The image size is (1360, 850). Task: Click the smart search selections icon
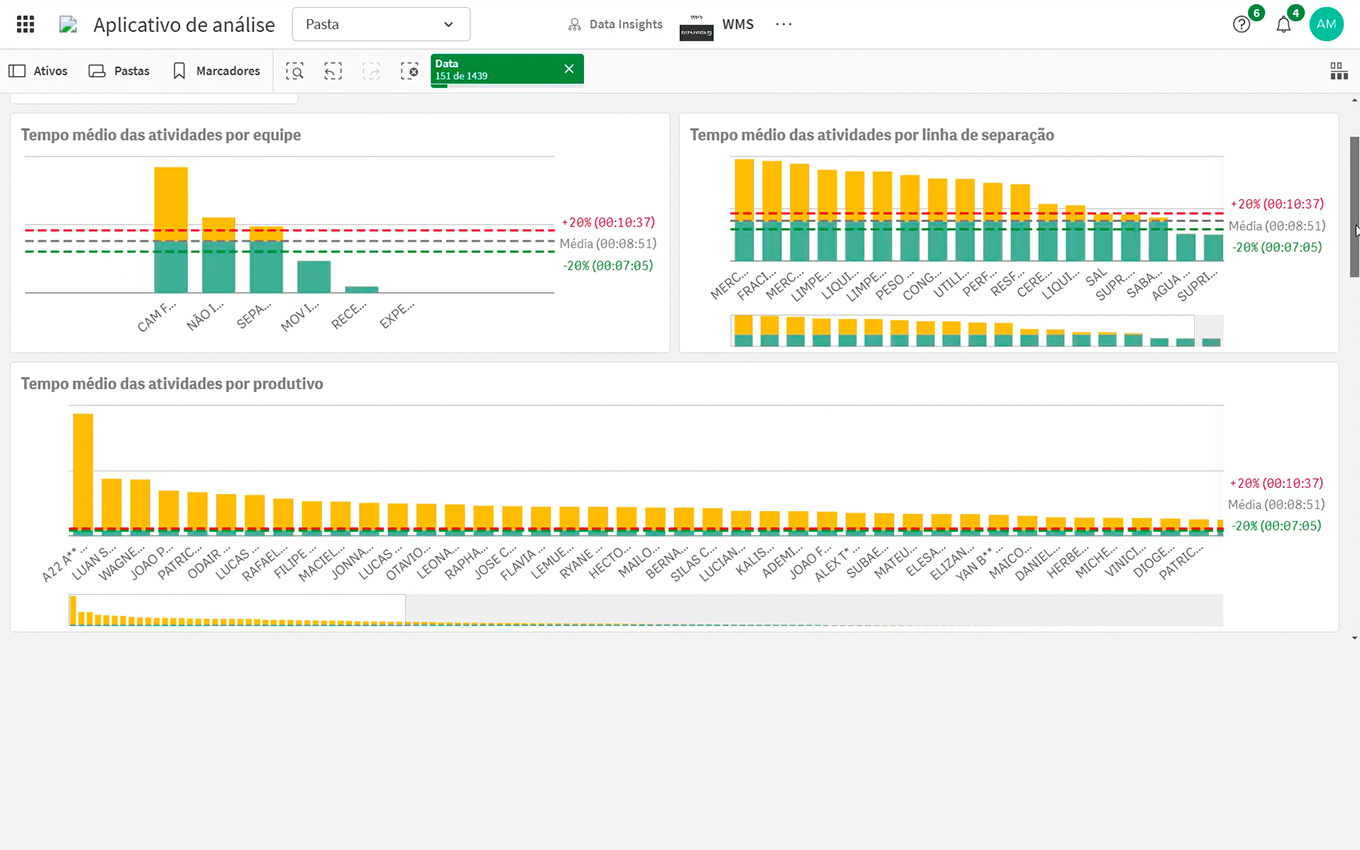coord(294,71)
